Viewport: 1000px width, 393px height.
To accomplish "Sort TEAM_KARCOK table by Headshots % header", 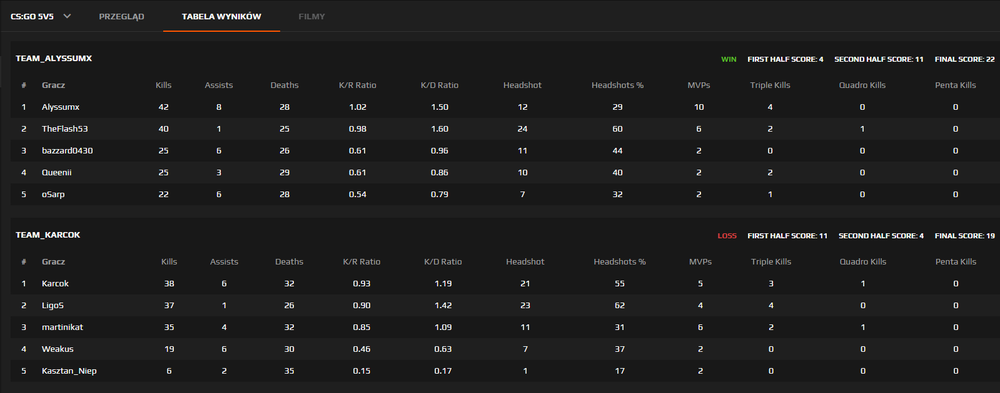I will (619, 262).
